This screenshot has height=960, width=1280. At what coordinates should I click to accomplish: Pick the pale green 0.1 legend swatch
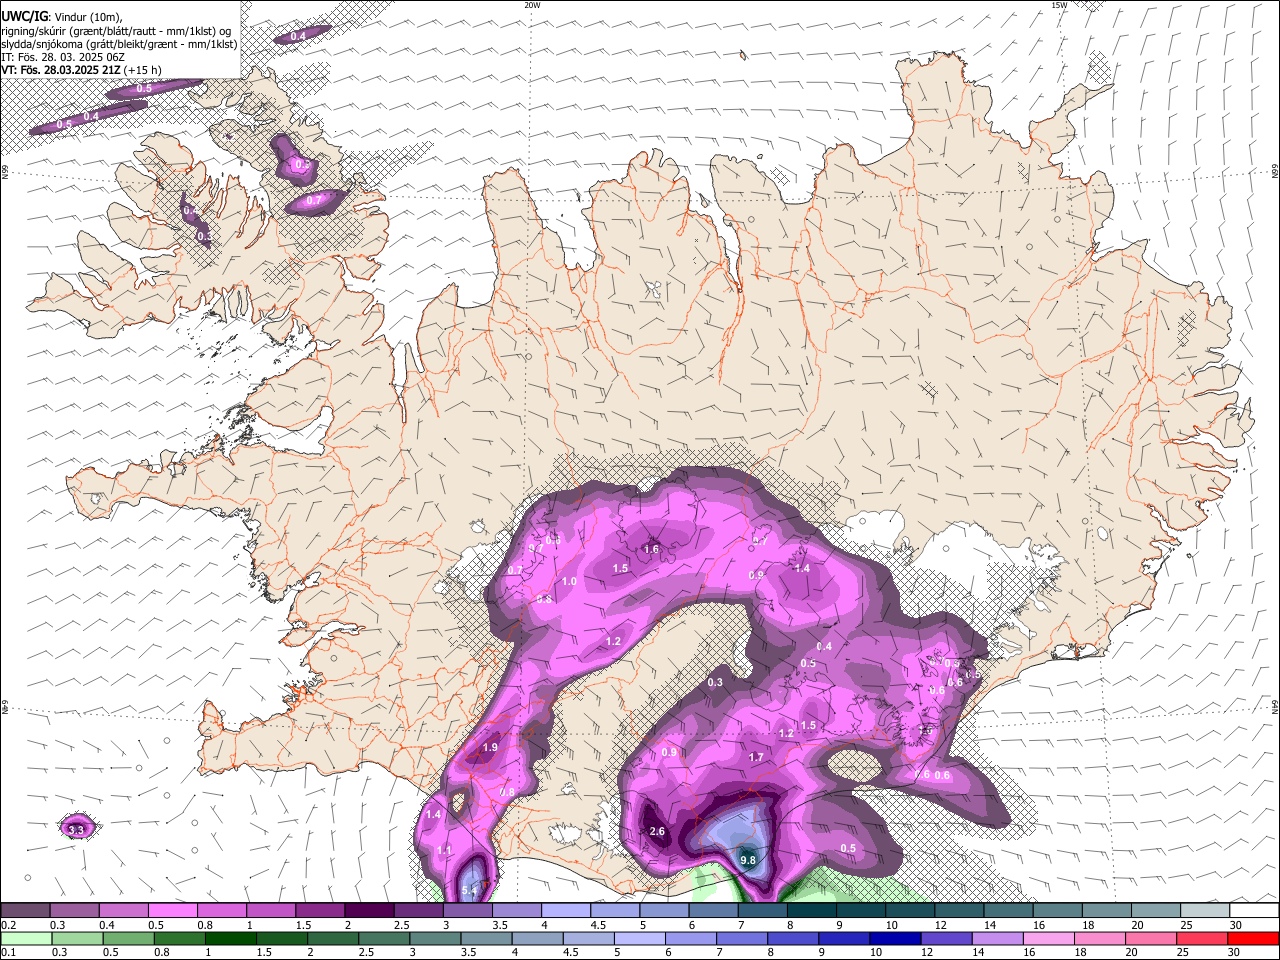[25, 938]
